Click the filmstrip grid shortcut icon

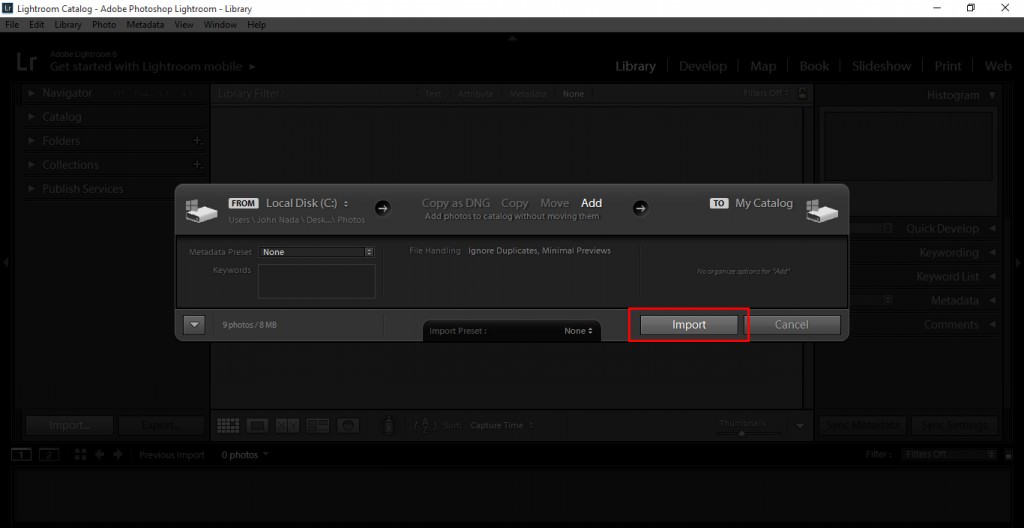[x=81, y=455]
